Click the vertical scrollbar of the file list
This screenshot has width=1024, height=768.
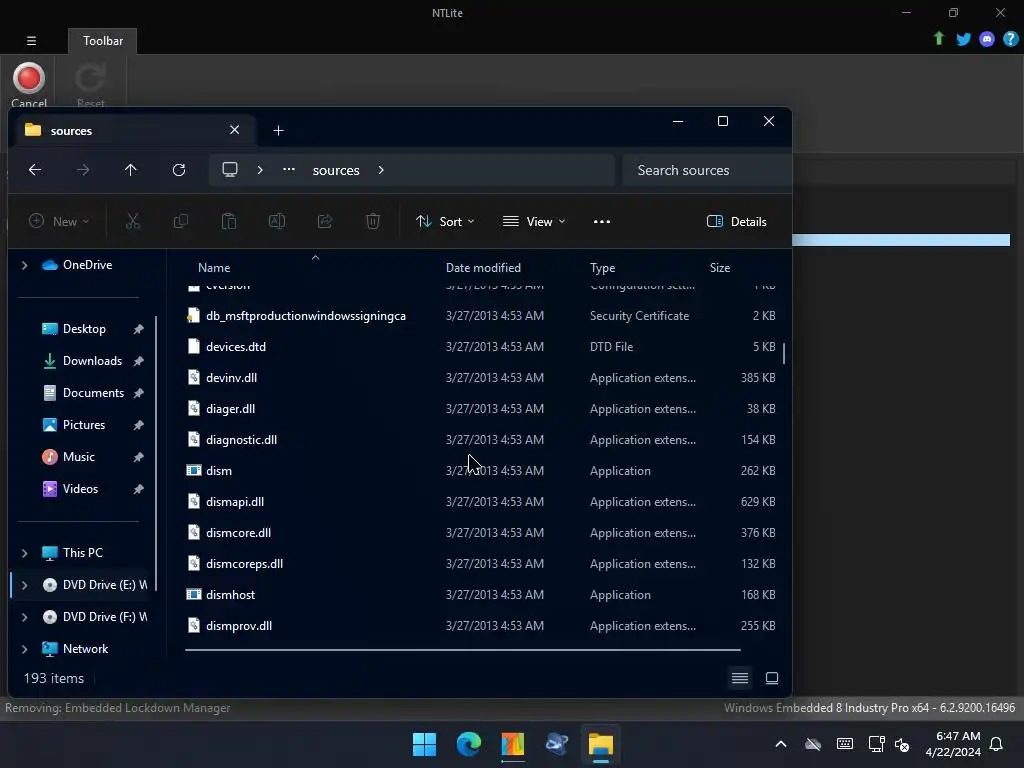click(784, 353)
